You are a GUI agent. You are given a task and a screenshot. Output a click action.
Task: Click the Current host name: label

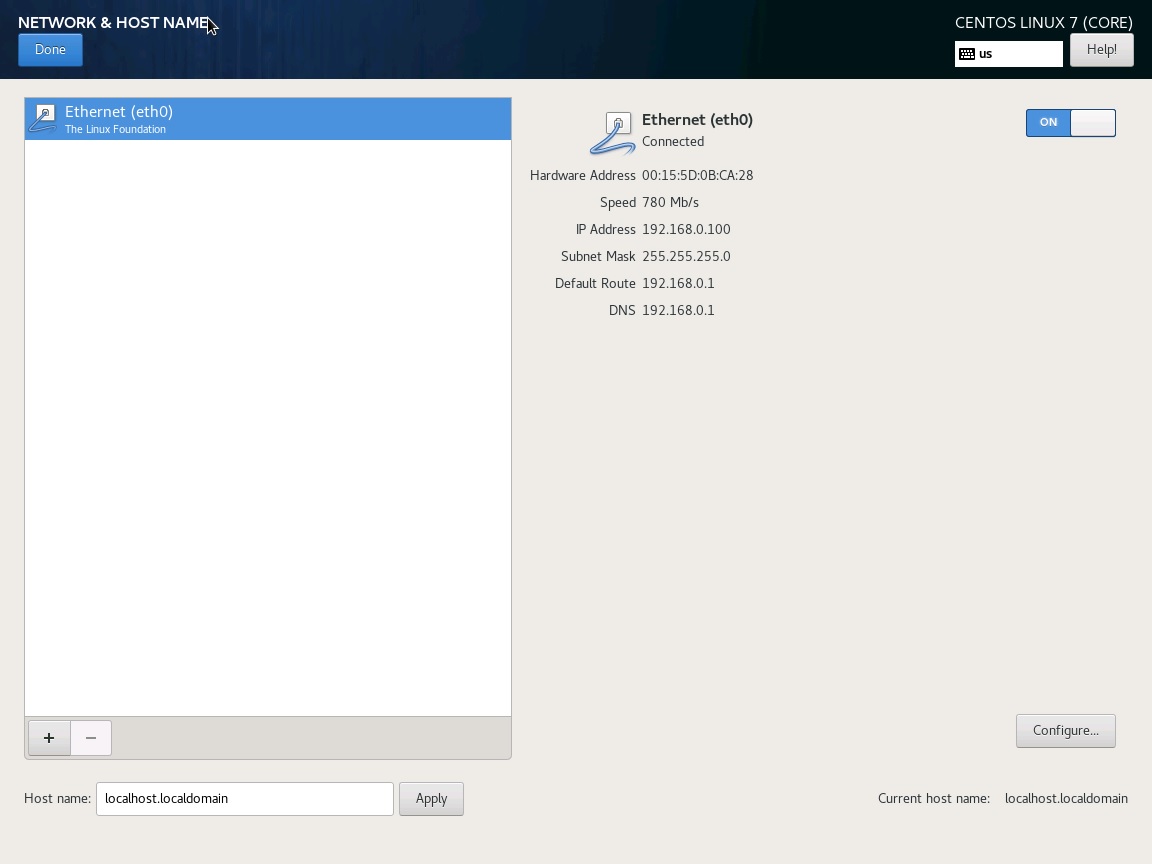tap(934, 799)
